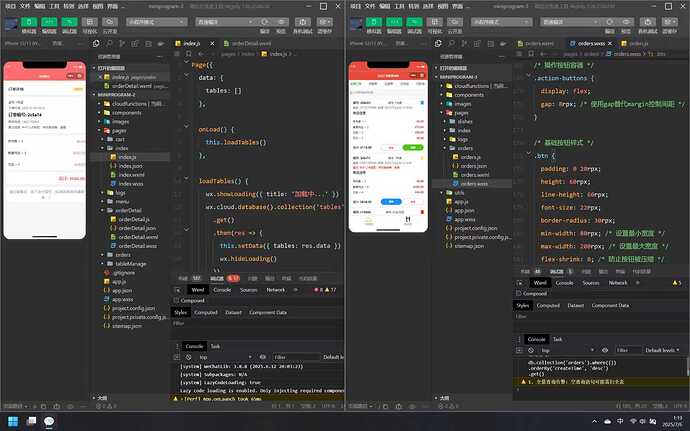The width and height of the screenshot is (690, 431).
Task: Open the mini-program mode dropdown in left window
Action: pyautogui.click(x=156, y=22)
